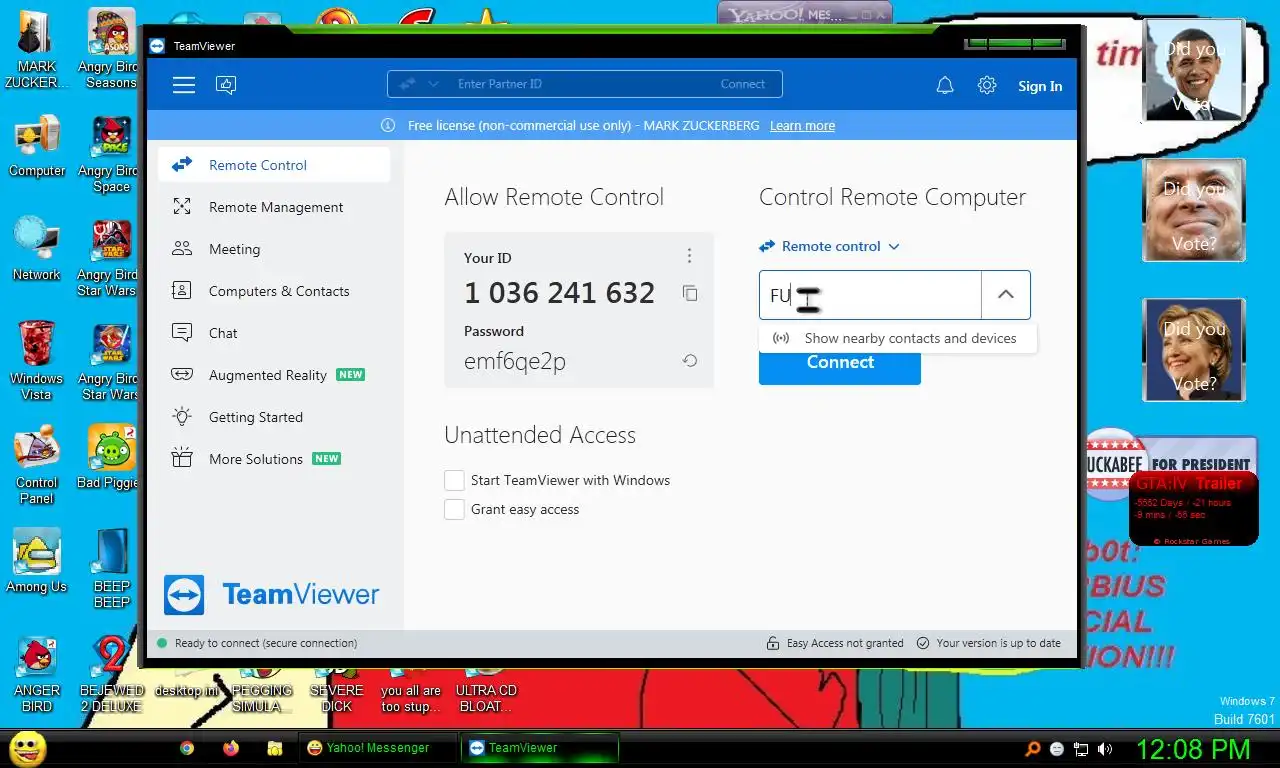Image resolution: width=1280 pixels, height=768 pixels.
Task: Click the blue Connect button
Action: point(840,365)
